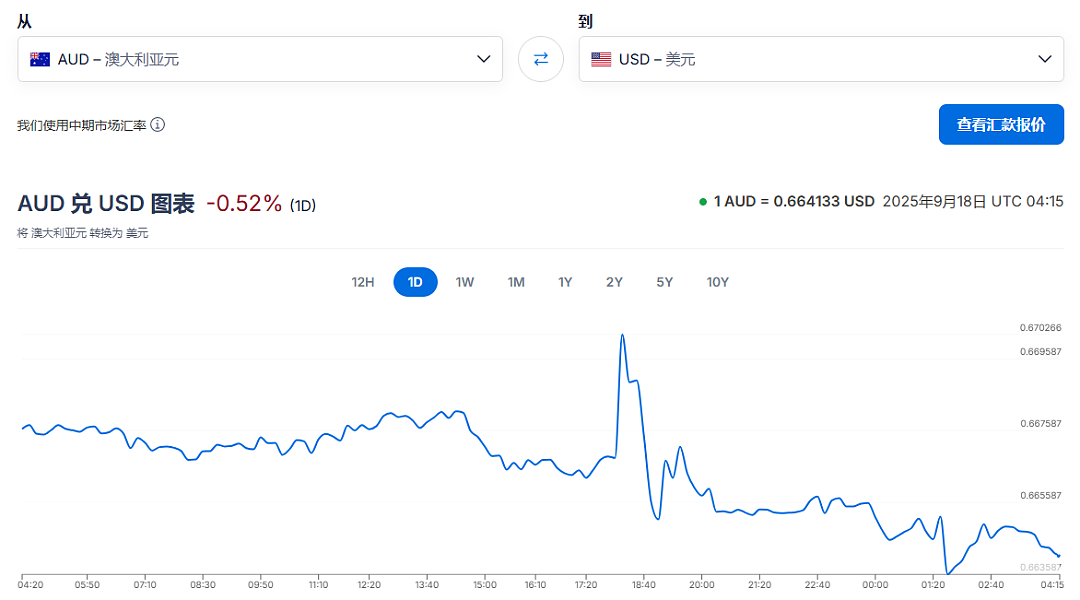The image size is (1080, 600).
Task: Click the -0.52% change value
Action: coord(244,204)
